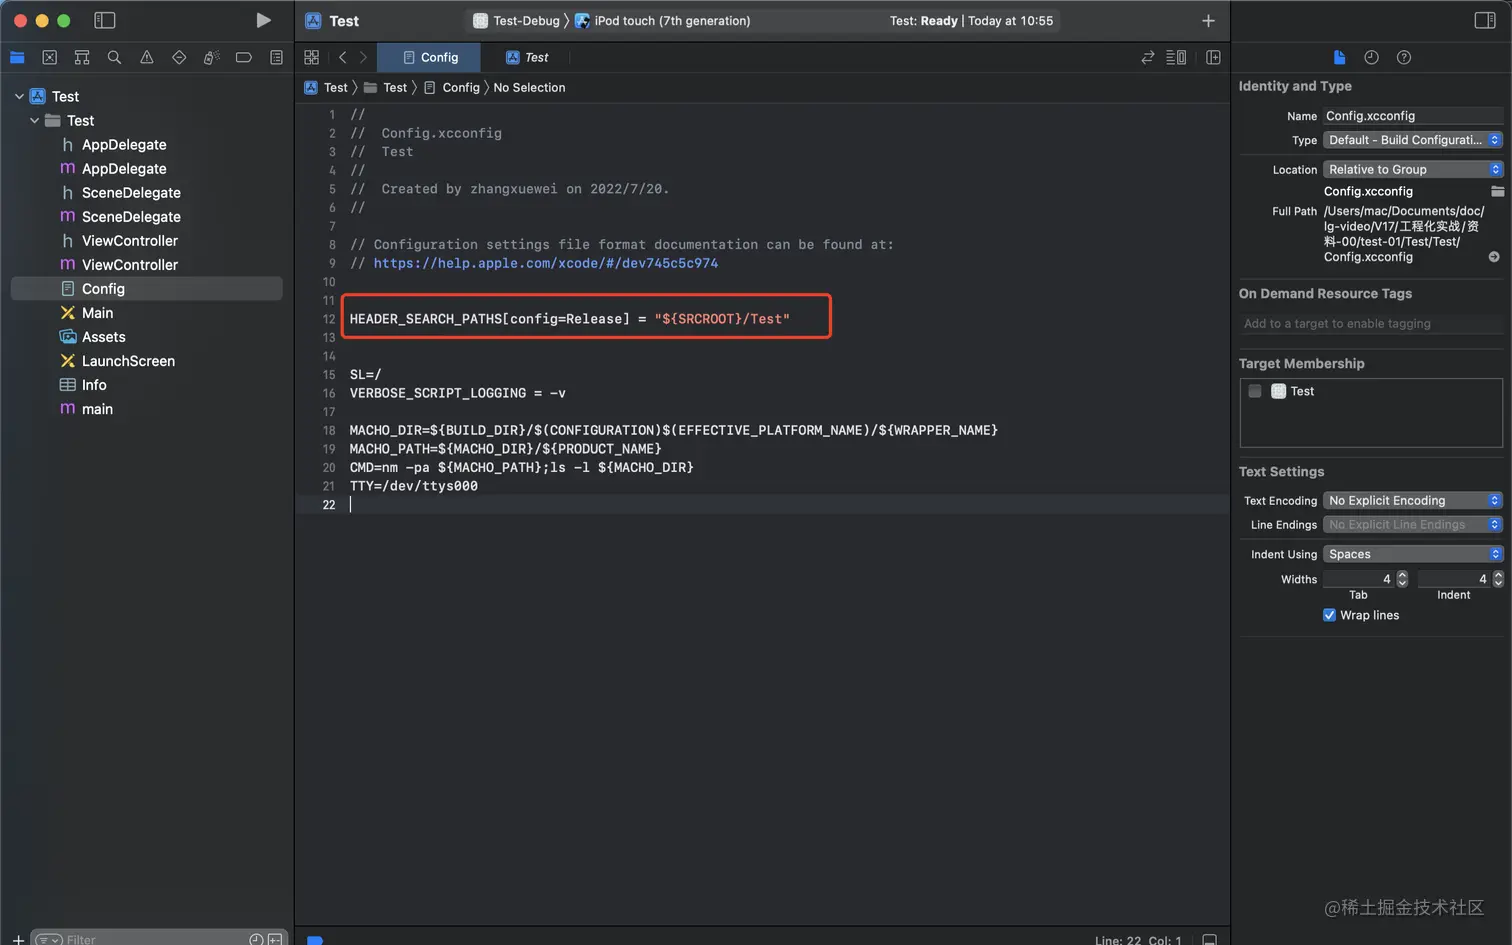The height and width of the screenshot is (945, 1512).
Task: Click the TTY=/dev/ttys000 code line
Action: pos(413,487)
